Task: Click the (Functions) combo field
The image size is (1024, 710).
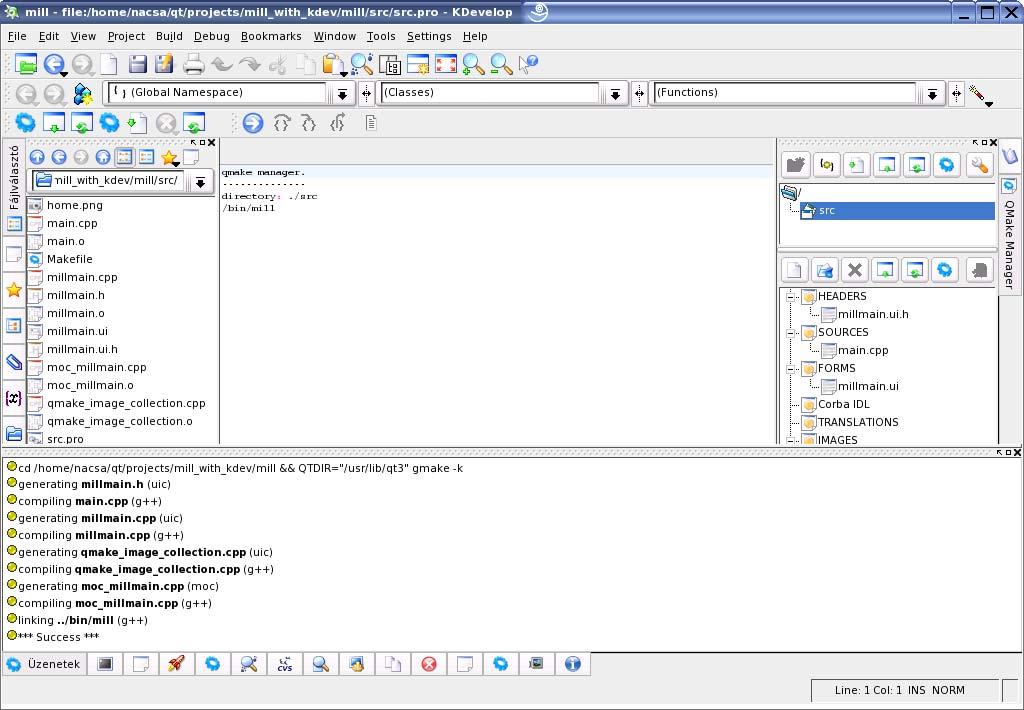Action: [786, 93]
